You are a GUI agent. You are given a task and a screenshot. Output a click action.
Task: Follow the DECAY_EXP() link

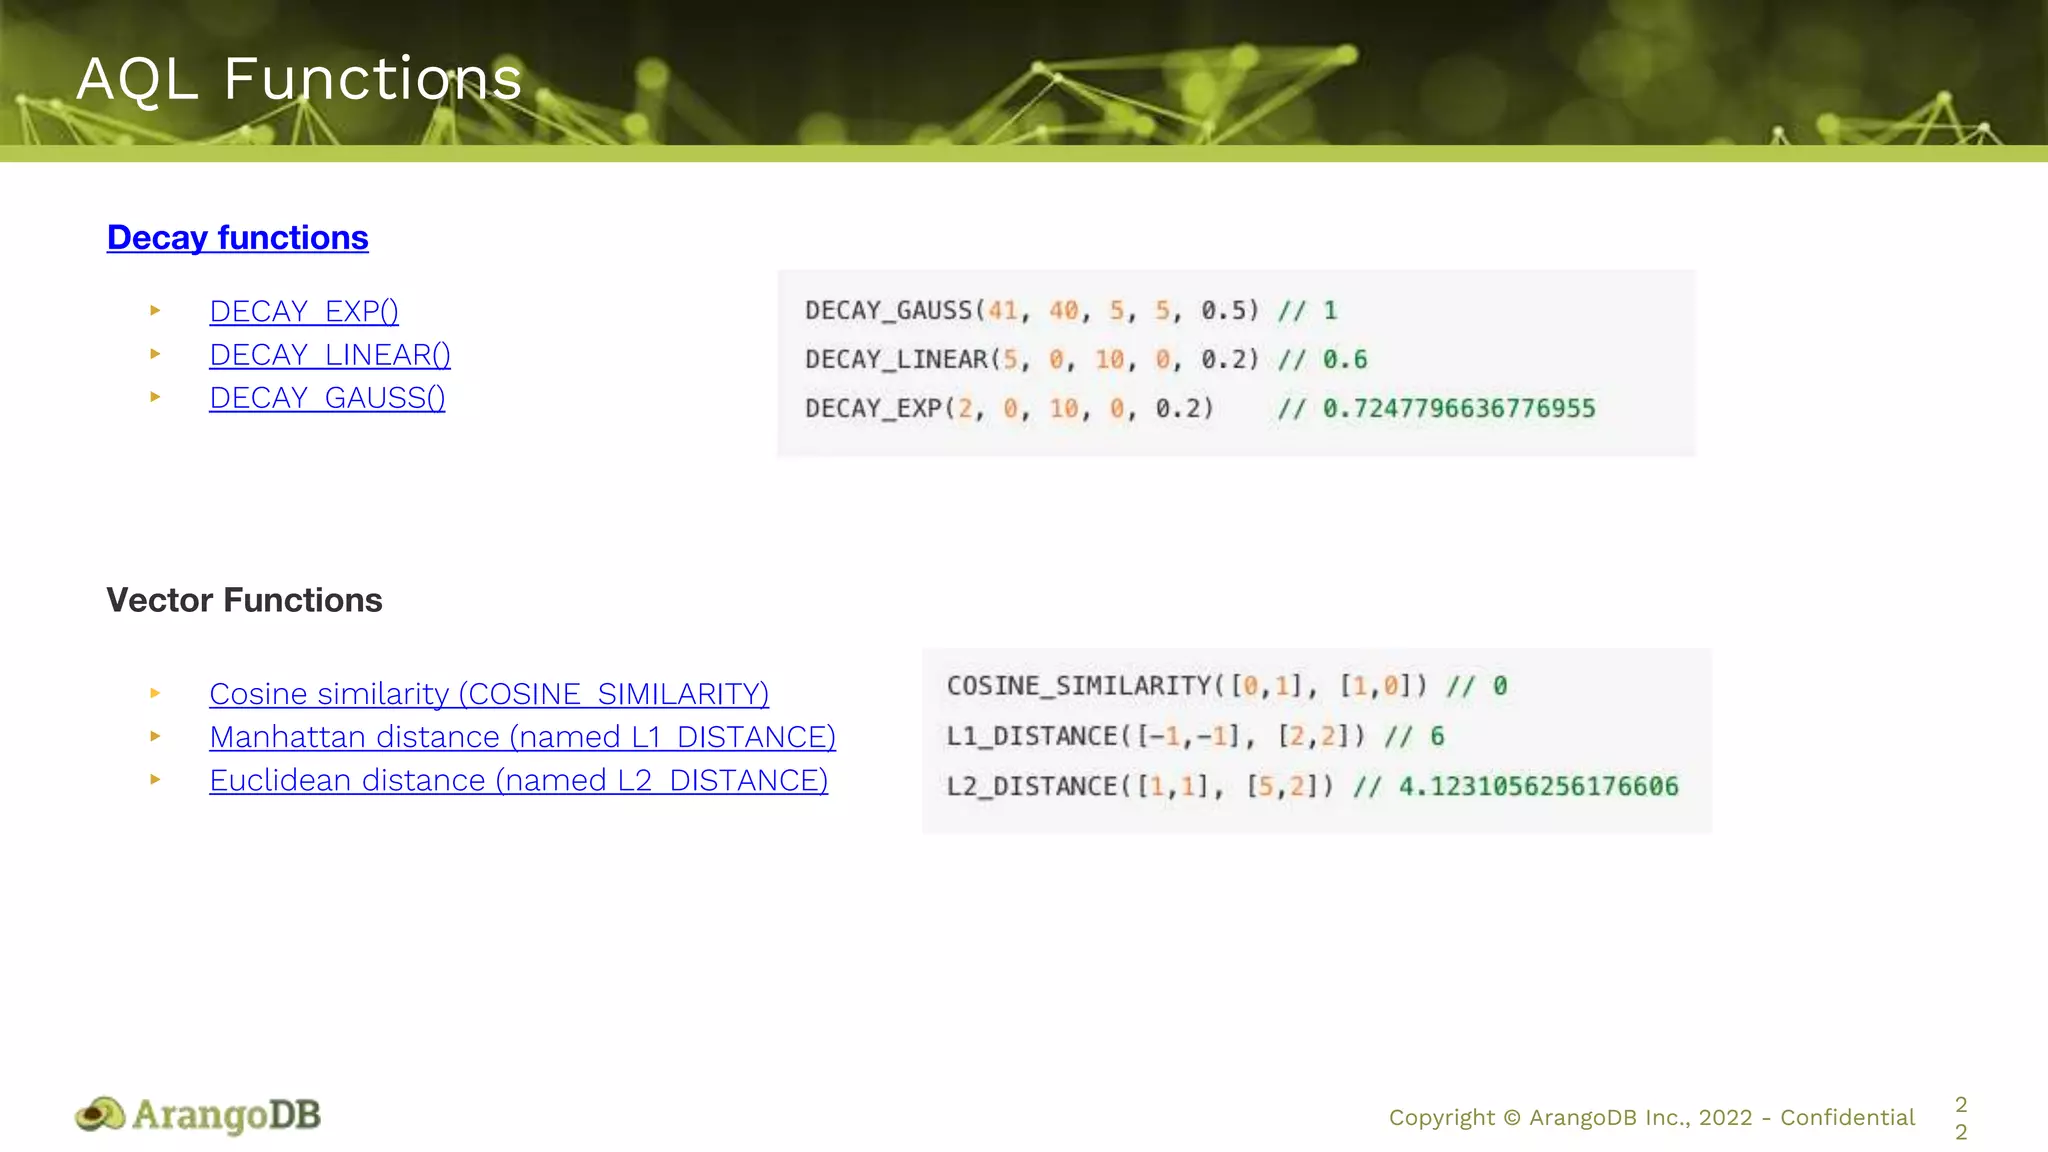click(304, 311)
